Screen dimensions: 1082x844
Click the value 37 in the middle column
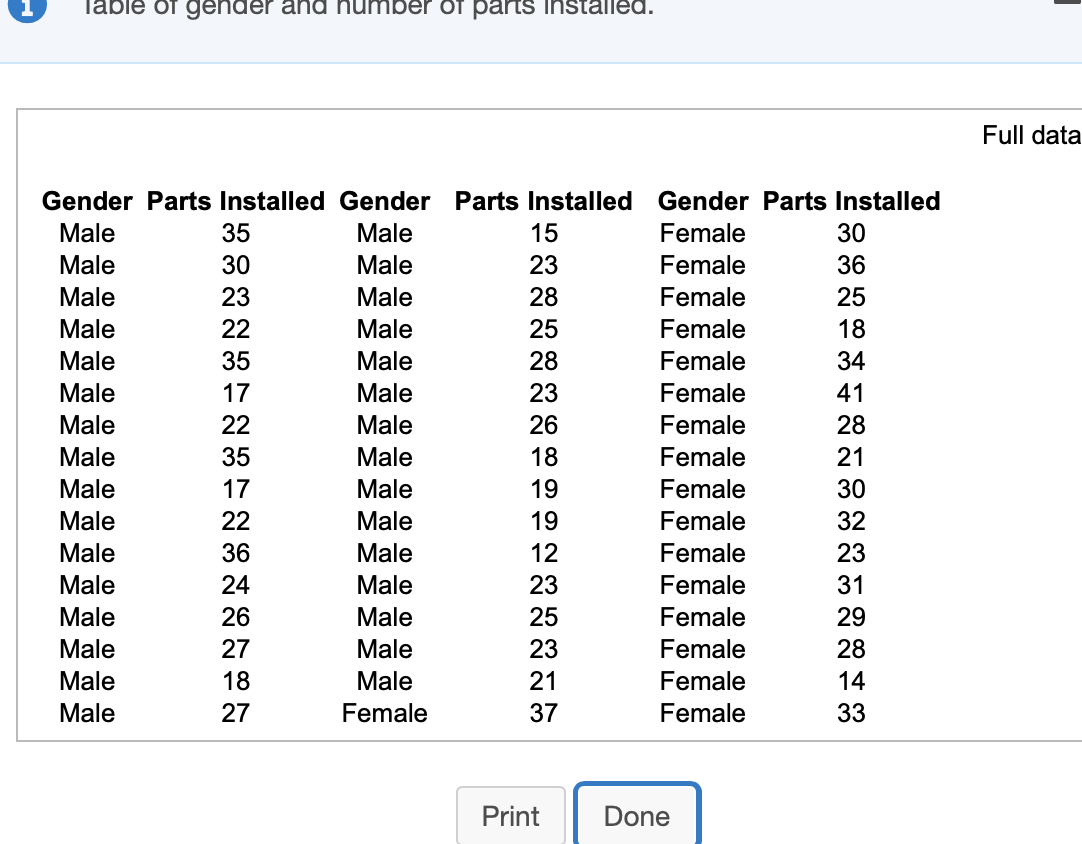pyautogui.click(x=543, y=713)
